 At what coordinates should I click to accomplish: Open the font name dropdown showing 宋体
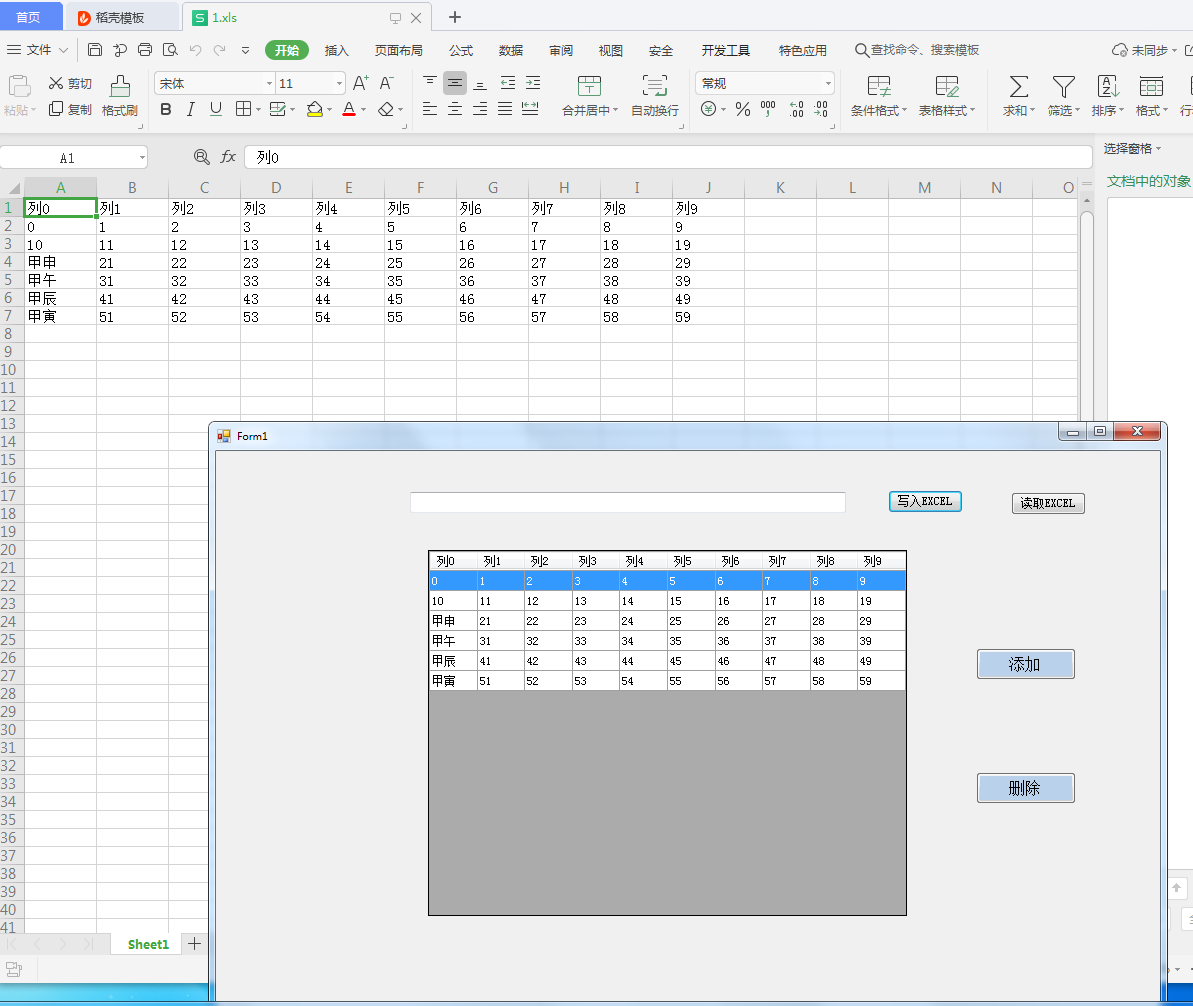coord(269,84)
